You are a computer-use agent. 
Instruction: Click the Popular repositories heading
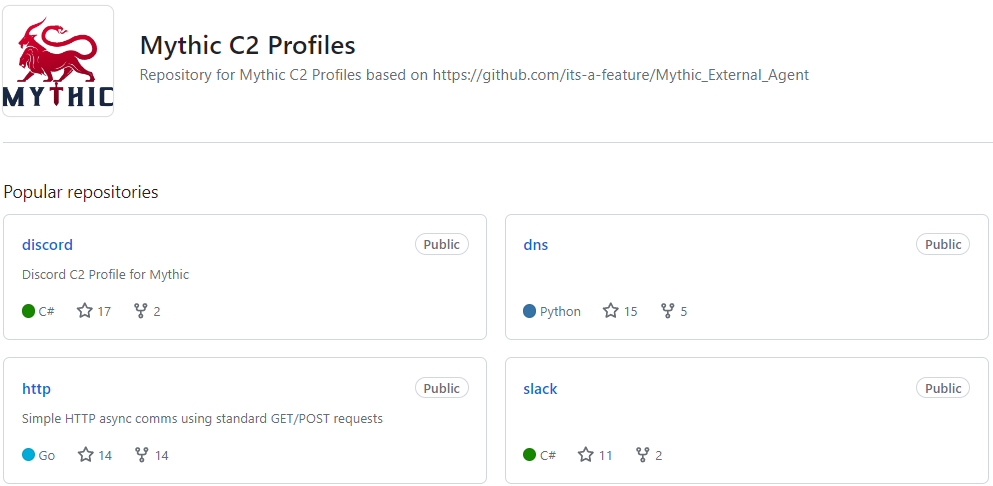point(81,192)
